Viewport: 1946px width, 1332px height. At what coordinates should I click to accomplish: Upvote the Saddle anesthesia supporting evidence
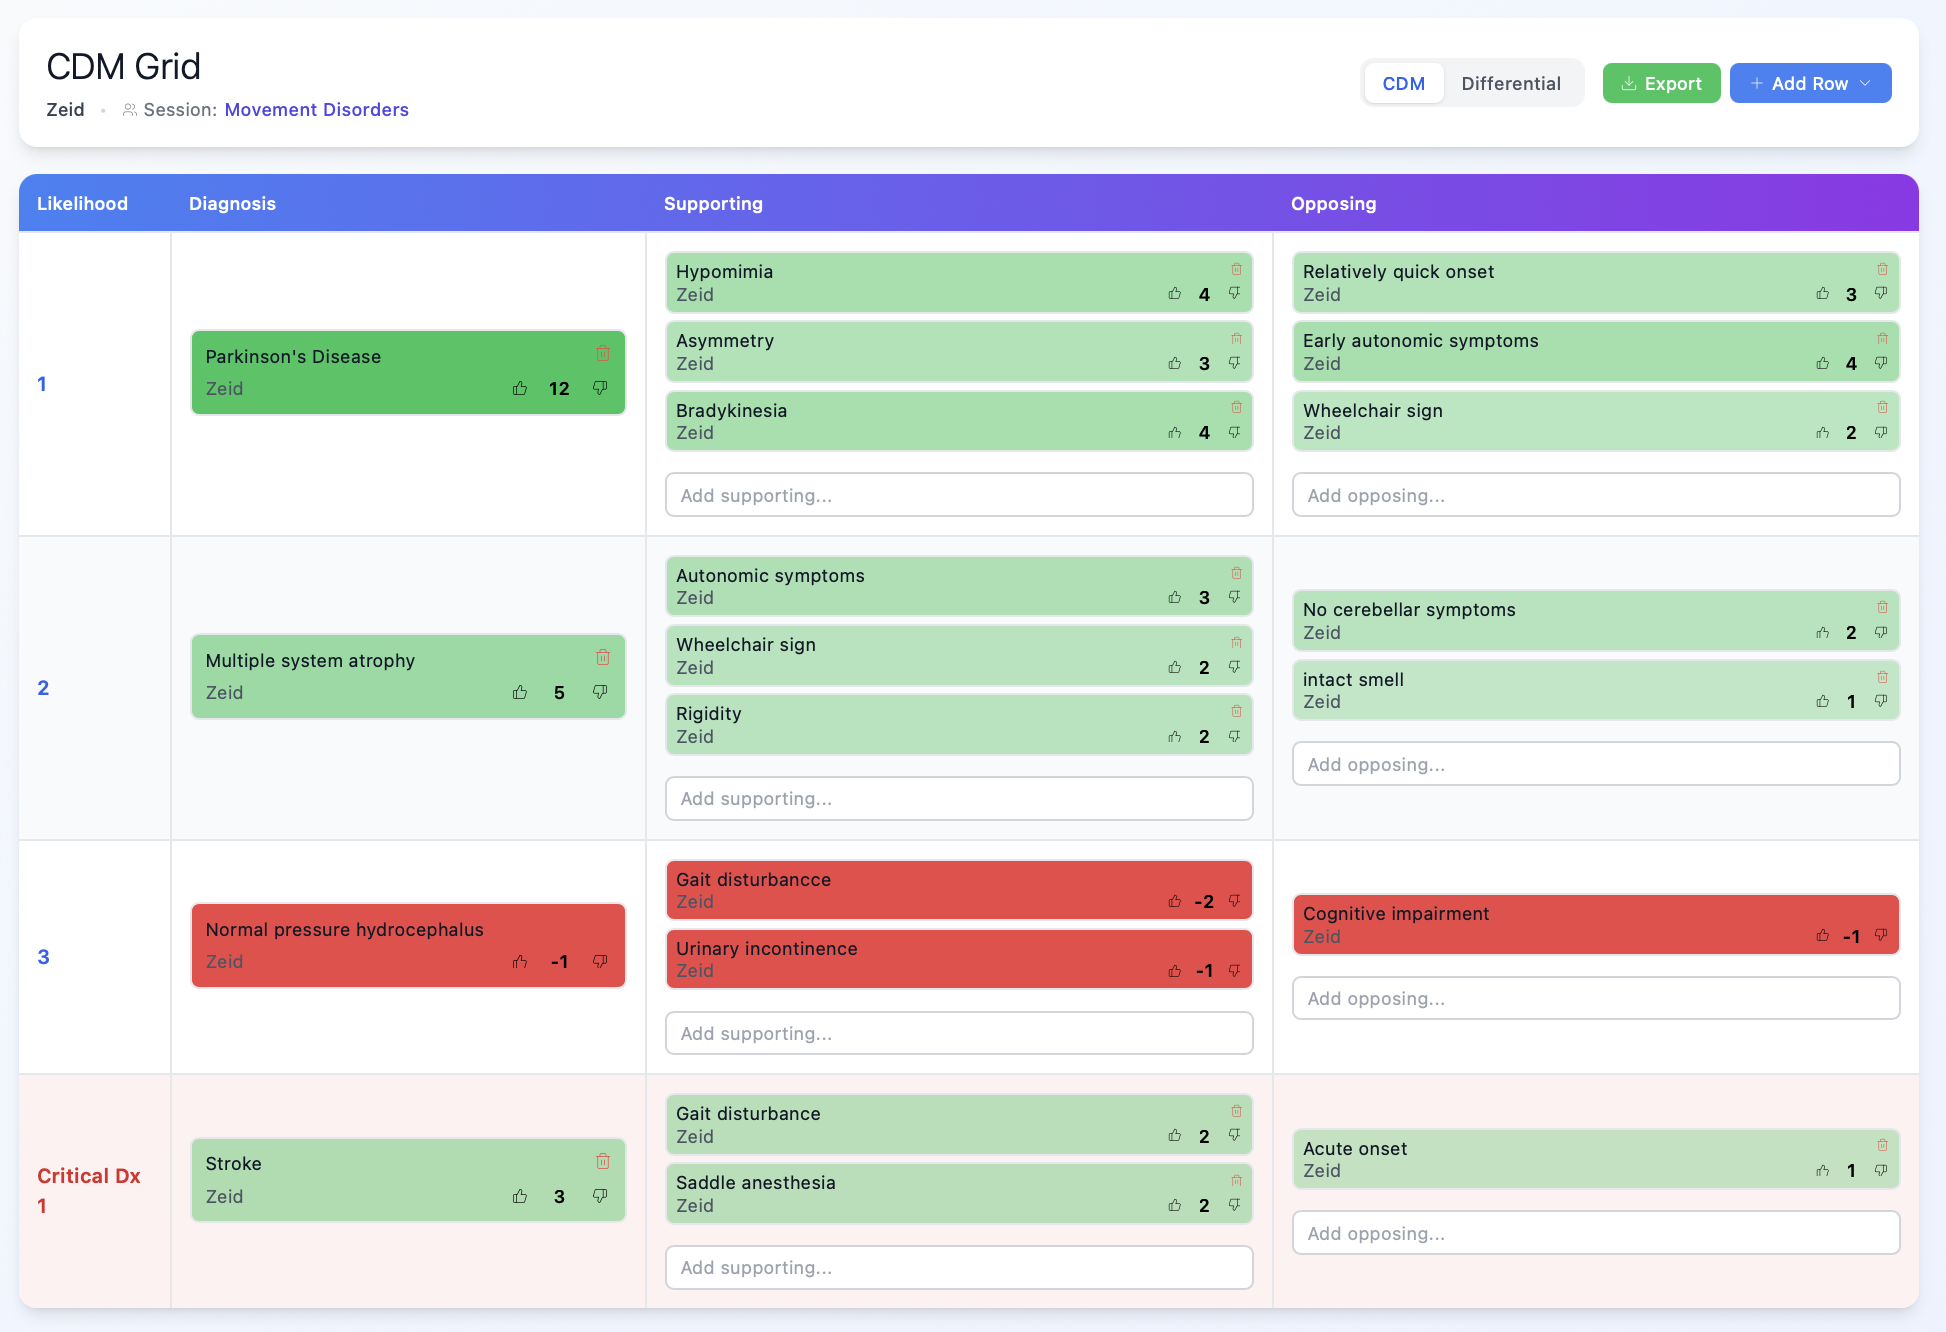[1175, 1205]
